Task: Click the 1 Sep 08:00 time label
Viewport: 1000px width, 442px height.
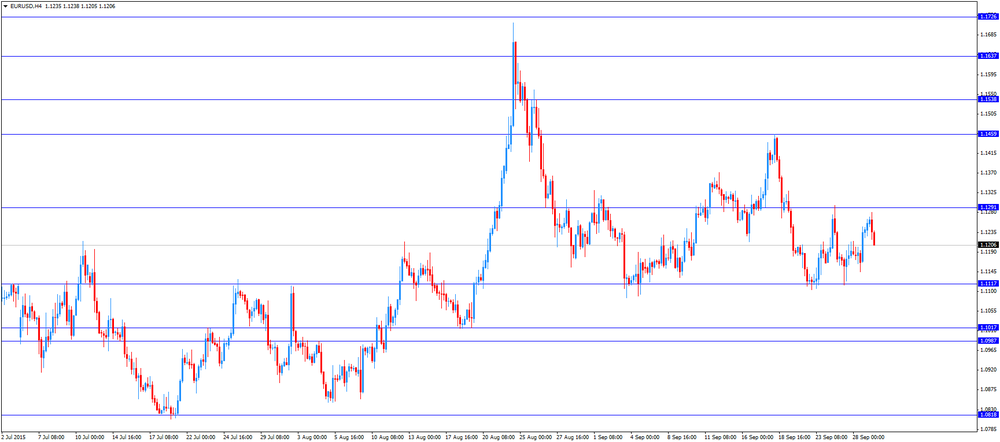Action: [610, 438]
